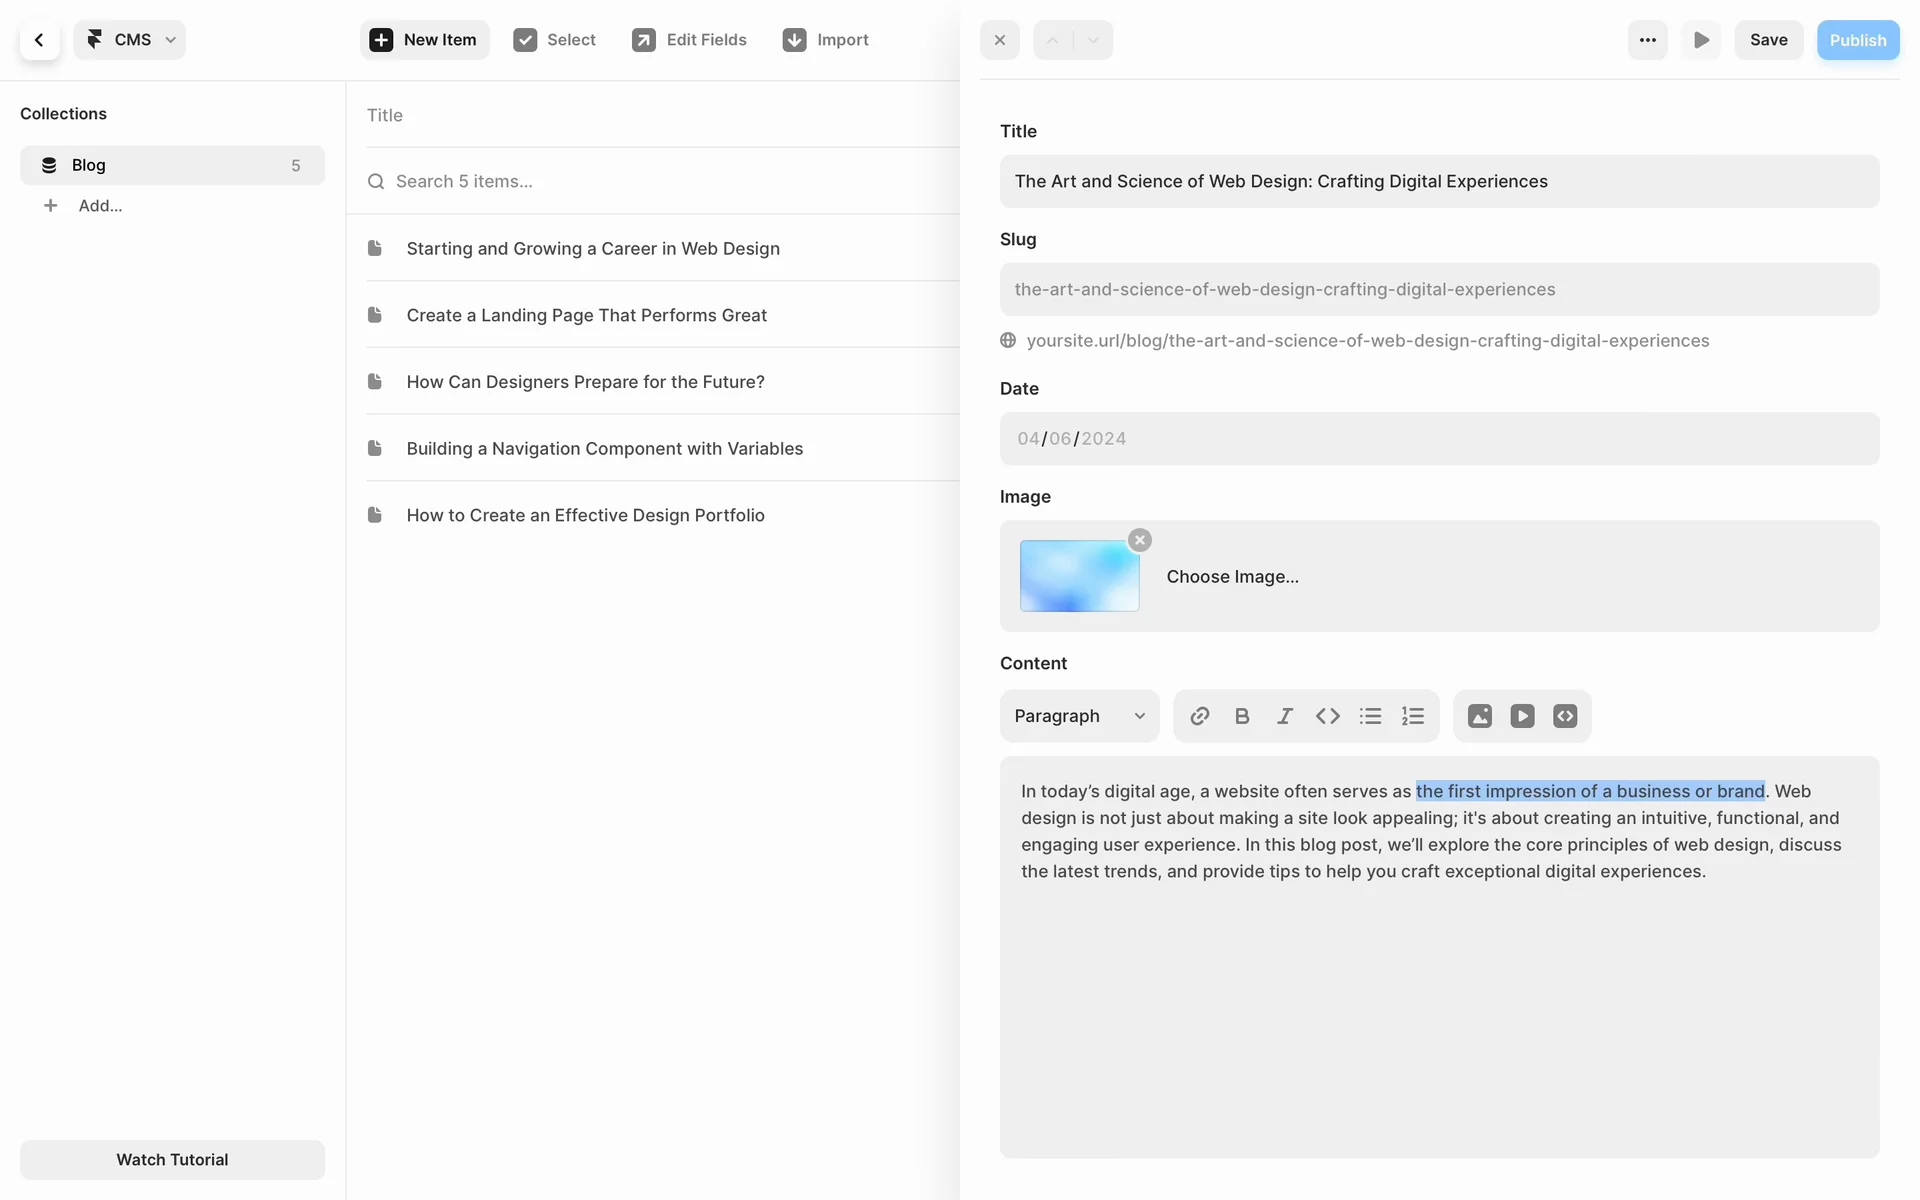Apply italic formatting in the content editor

pos(1285,716)
